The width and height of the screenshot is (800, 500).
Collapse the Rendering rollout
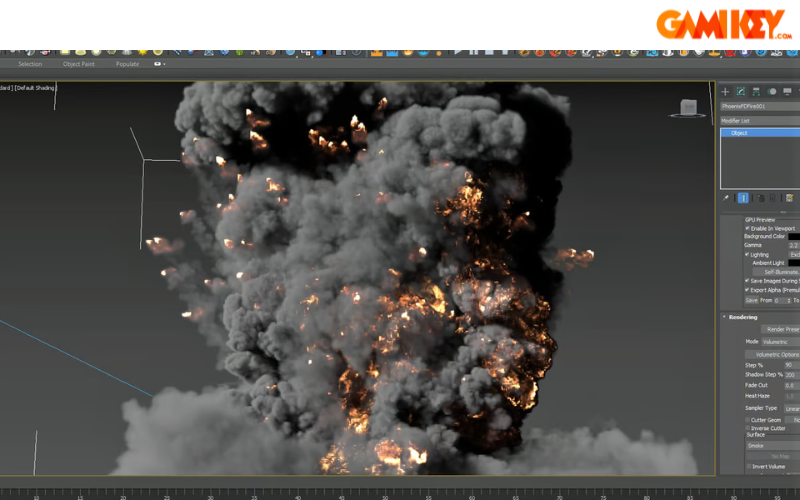724,317
